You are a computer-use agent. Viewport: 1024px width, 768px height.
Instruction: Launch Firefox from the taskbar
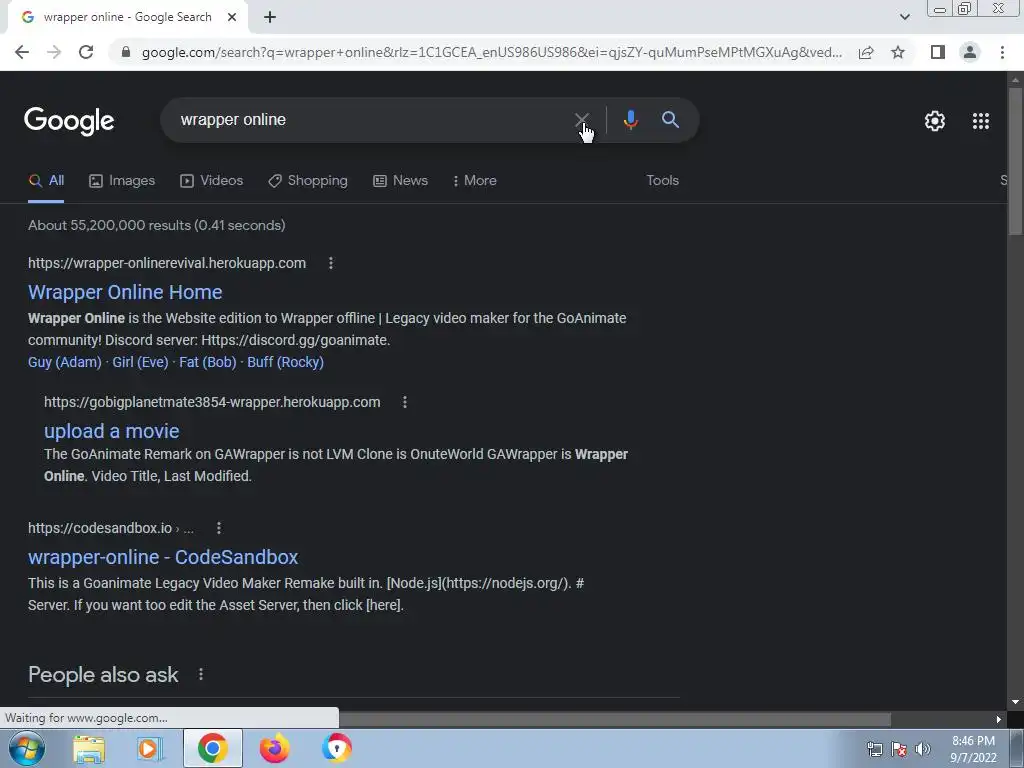click(274, 748)
